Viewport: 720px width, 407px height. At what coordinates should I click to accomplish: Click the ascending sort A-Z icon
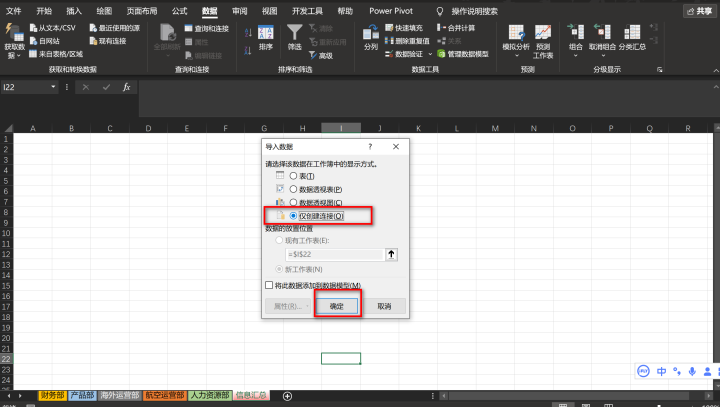coord(248,33)
